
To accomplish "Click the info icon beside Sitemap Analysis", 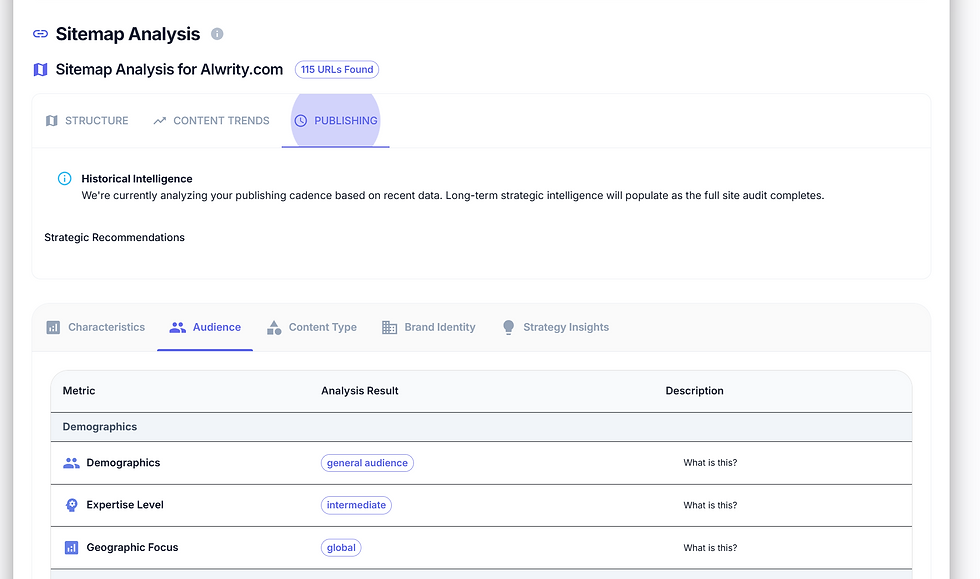I will (217, 34).
